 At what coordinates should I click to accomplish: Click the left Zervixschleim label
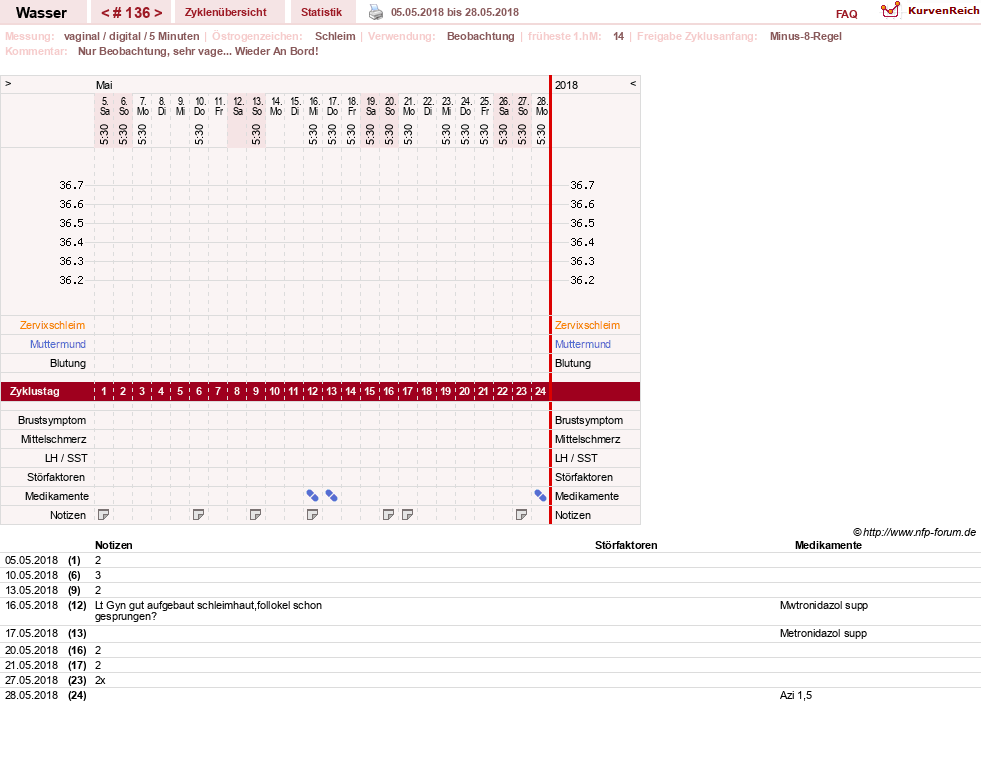(53, 325)
